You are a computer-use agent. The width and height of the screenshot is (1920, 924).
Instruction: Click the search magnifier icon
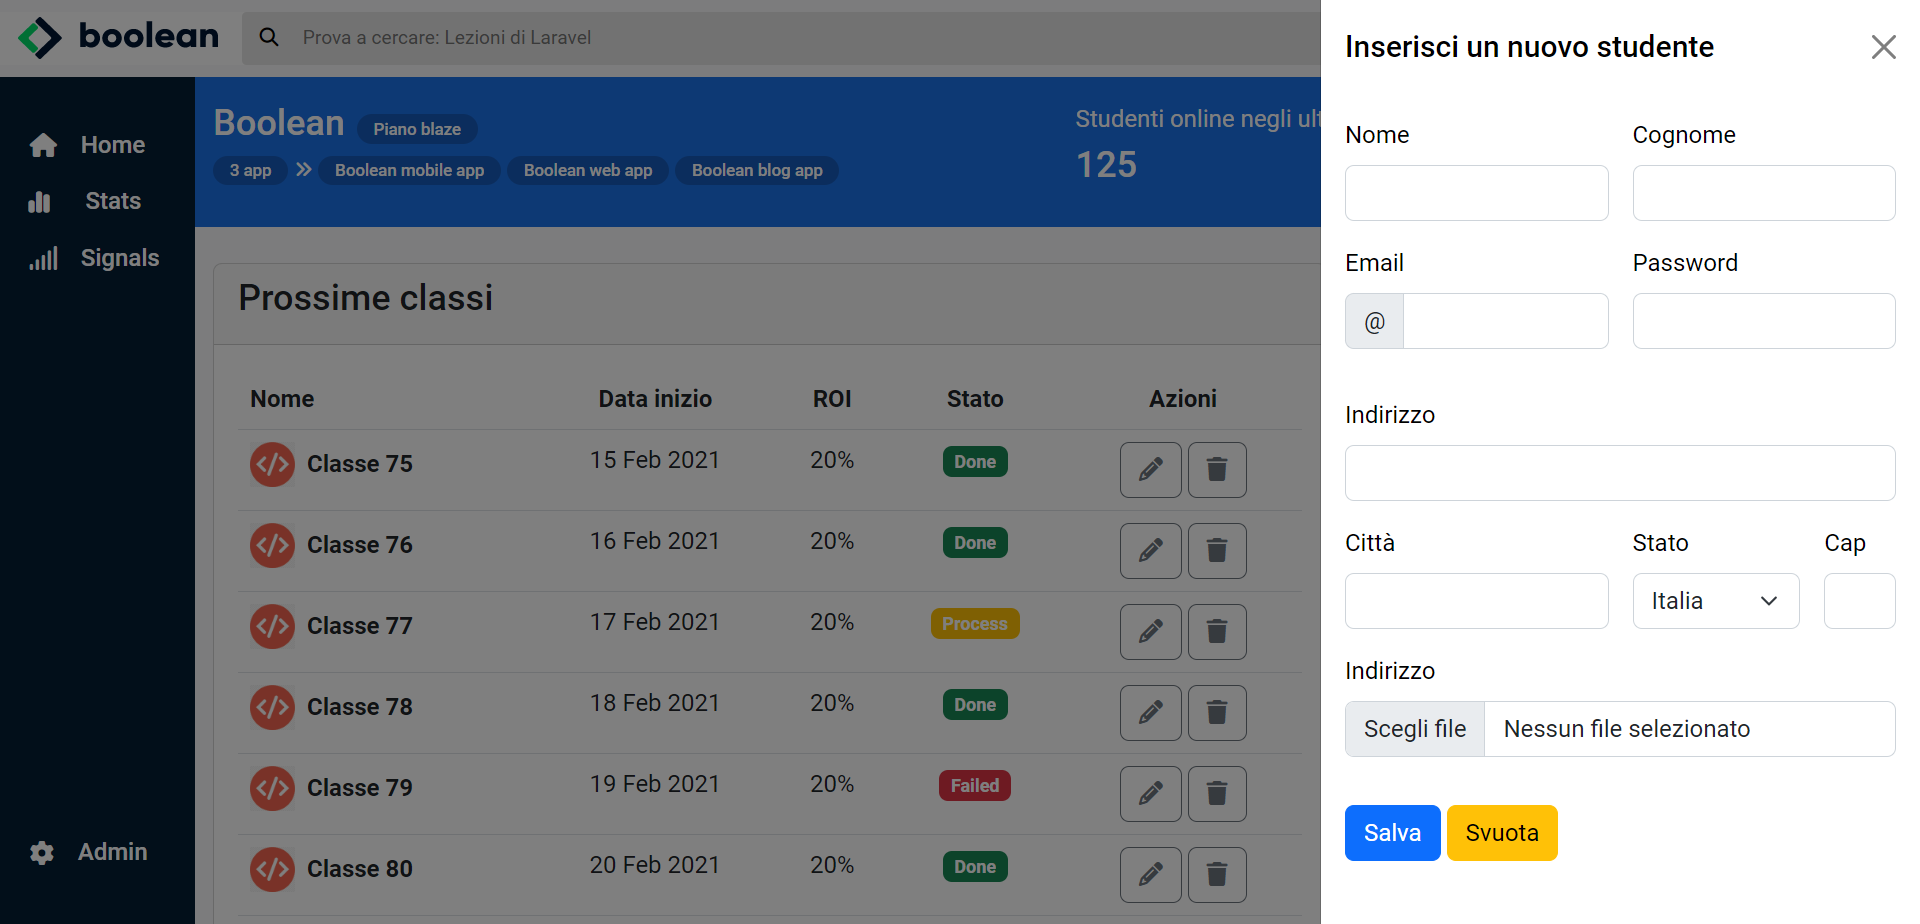(x=268, y=36)
